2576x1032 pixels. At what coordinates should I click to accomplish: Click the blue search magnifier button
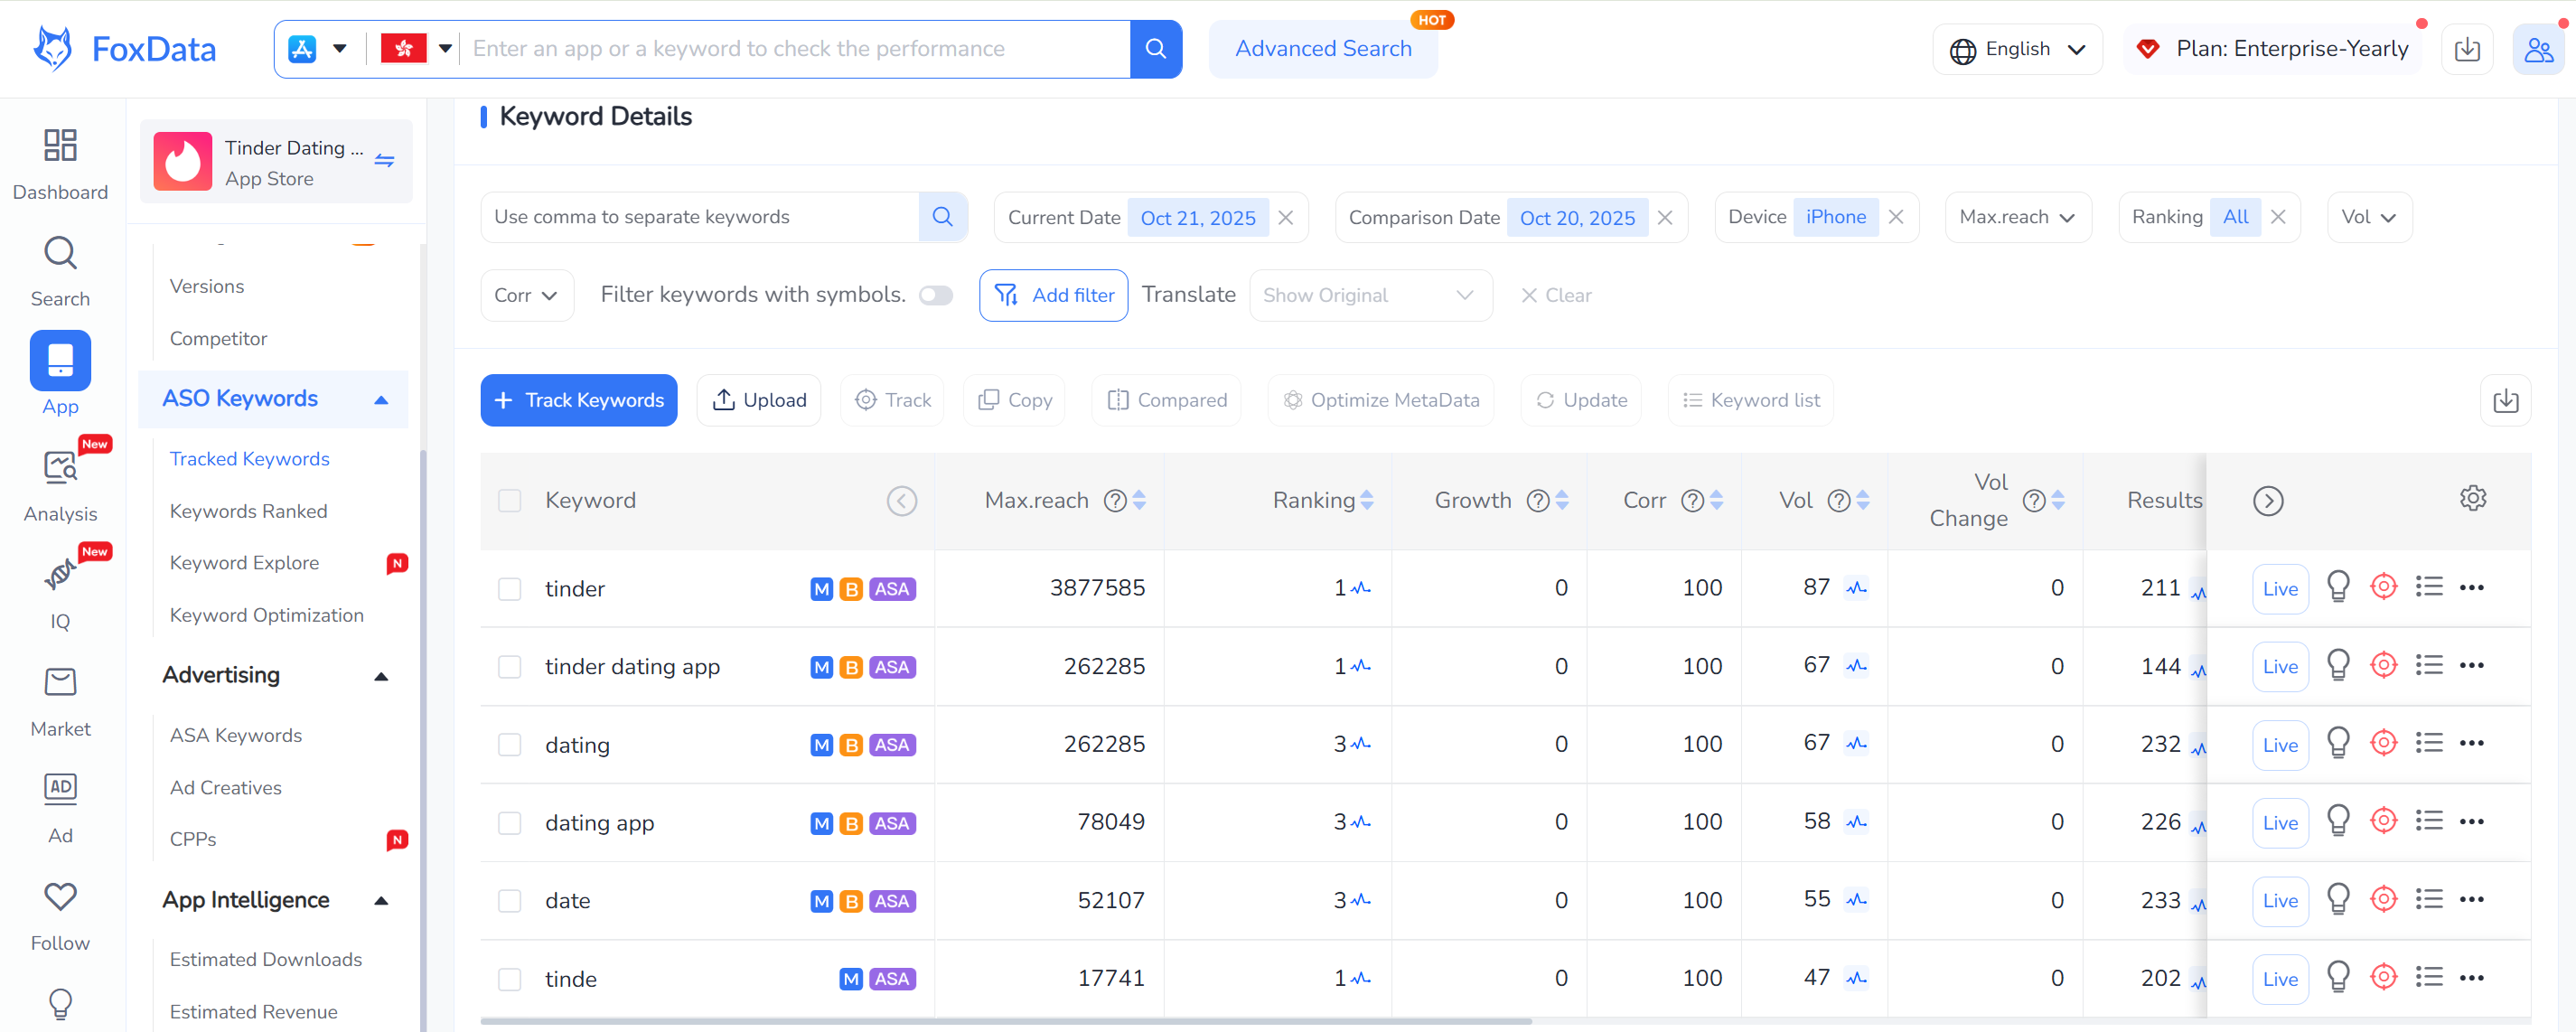[1155, 49]
